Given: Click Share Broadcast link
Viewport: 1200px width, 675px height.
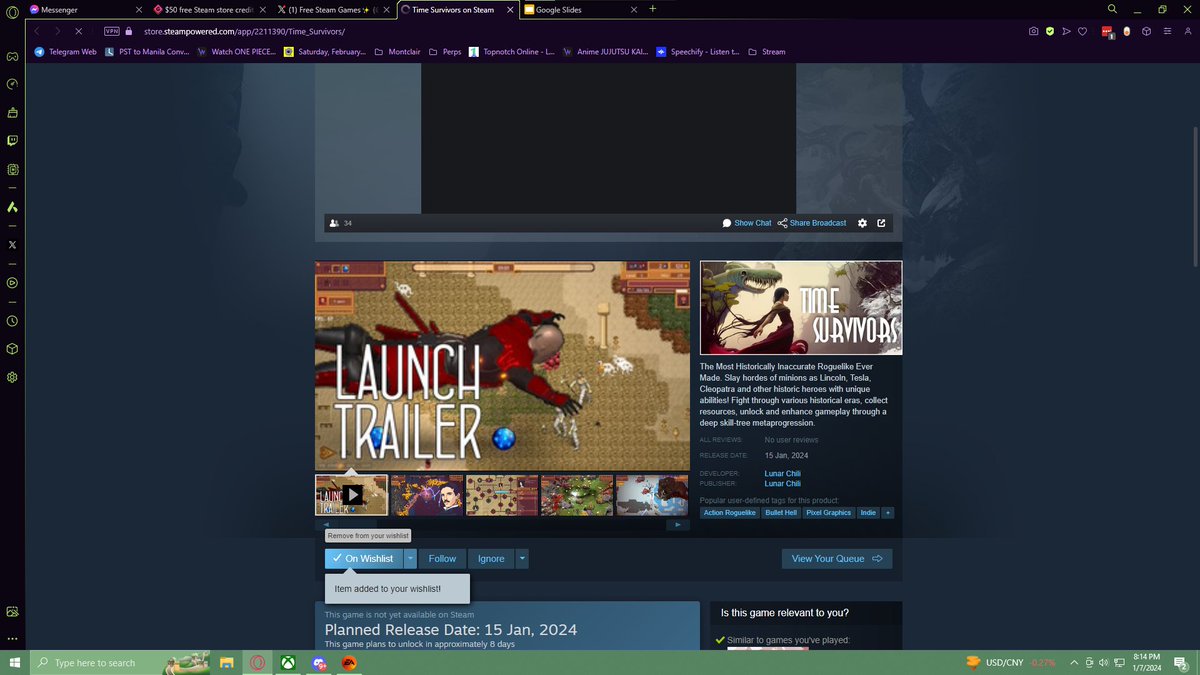Looking at the screenshot, I should point(811,223).
